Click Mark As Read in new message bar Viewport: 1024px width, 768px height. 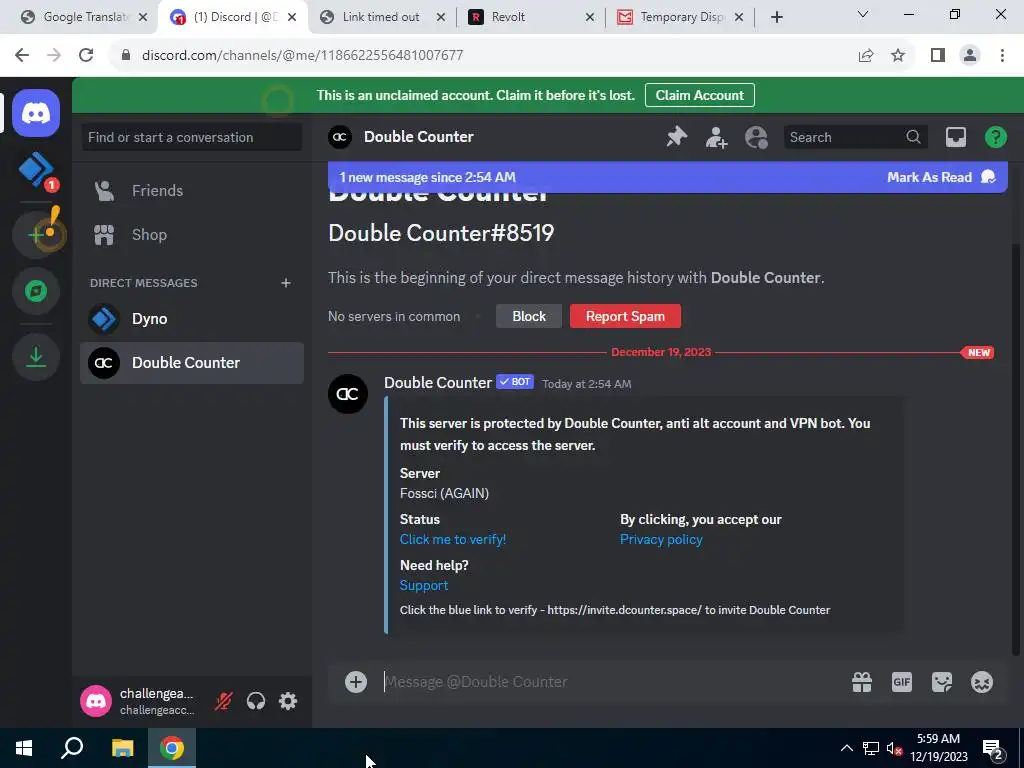tap(940, 177)
